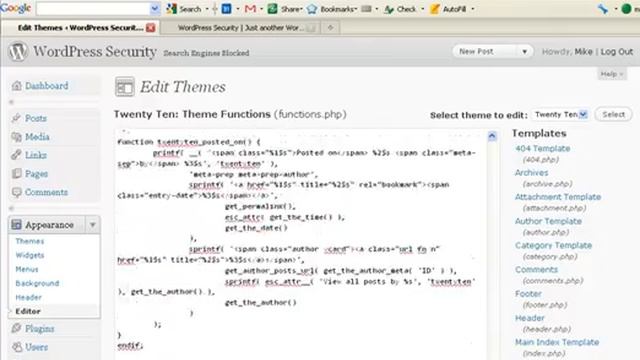
Task: Open the New Post dropdown arrow
Action: pos(525,52)
